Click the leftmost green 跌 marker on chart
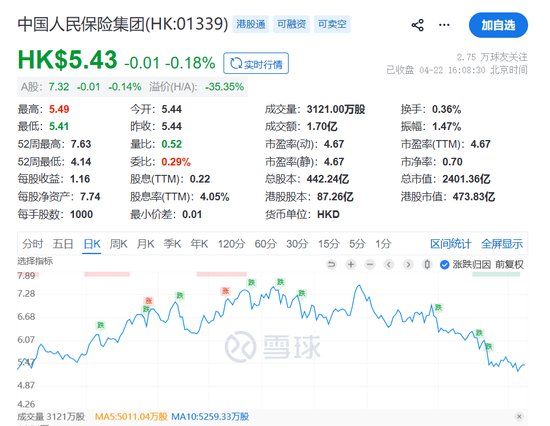Screen dimensions: 550x426 101,325
